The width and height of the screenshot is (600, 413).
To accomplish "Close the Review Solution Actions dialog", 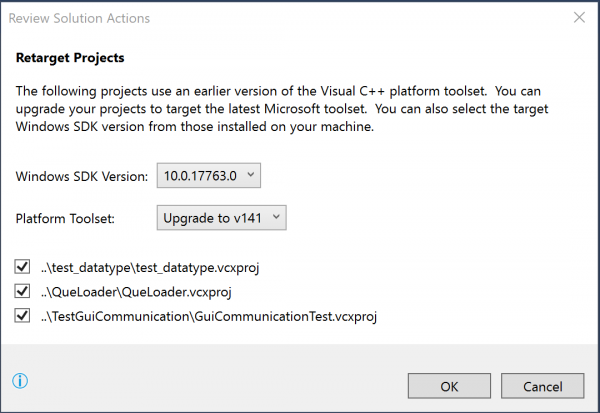I will point(579,17).
